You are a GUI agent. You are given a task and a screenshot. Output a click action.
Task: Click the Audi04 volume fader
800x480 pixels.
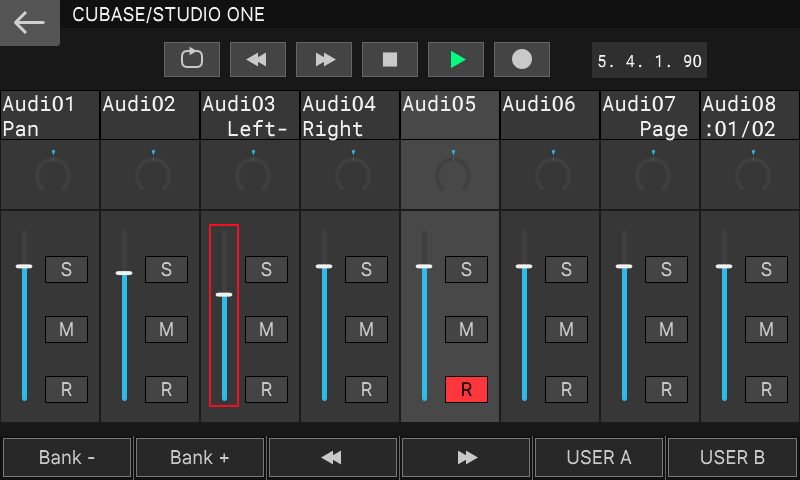[324, 315]
